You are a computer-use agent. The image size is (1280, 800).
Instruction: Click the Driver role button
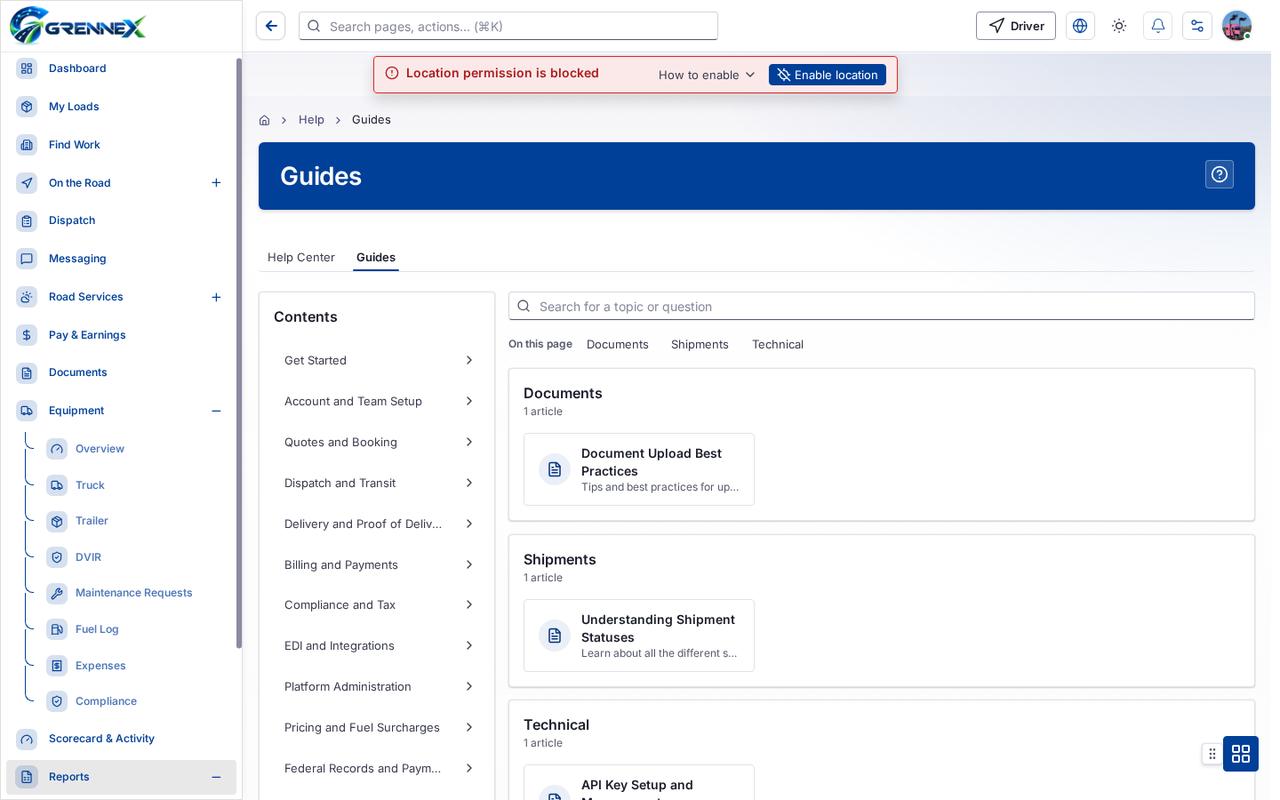[1016, 26]
